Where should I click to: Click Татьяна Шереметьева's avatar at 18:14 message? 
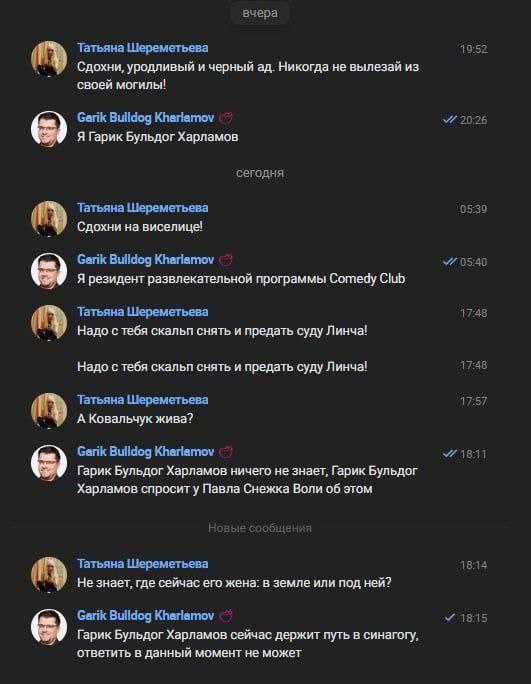point(49,575)
